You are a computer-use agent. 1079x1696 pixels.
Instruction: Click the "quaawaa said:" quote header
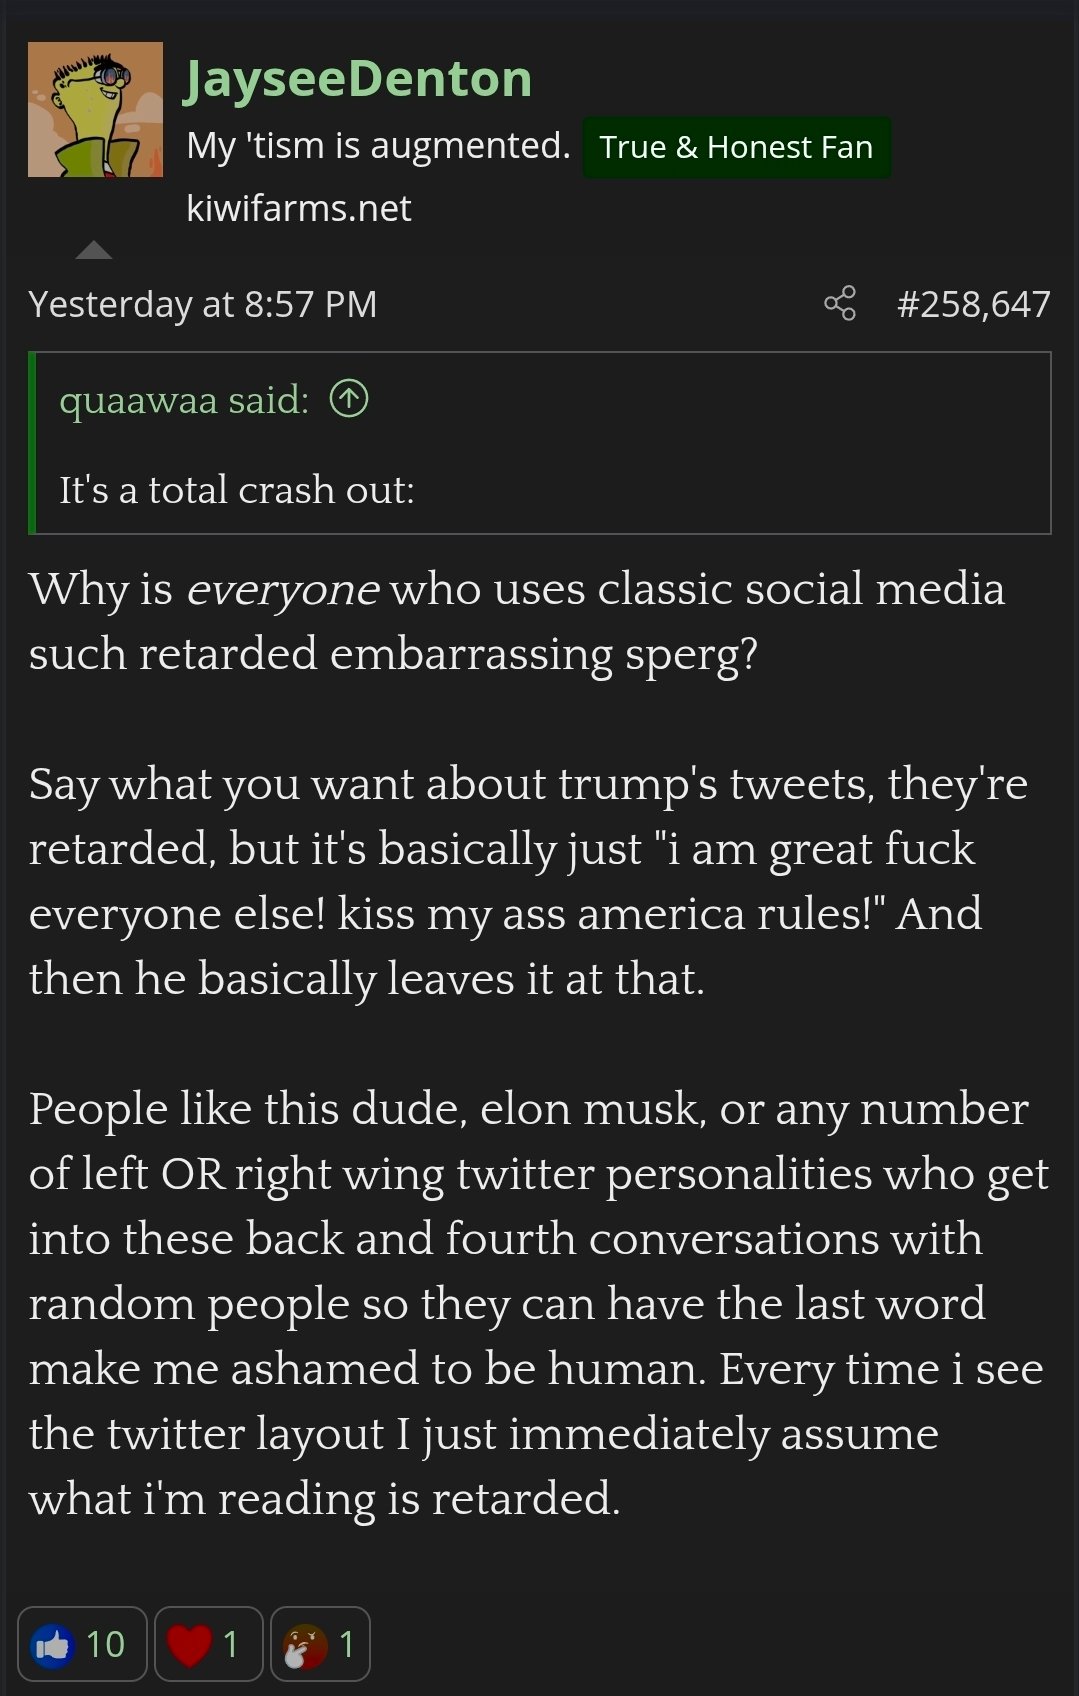[184, 400]
